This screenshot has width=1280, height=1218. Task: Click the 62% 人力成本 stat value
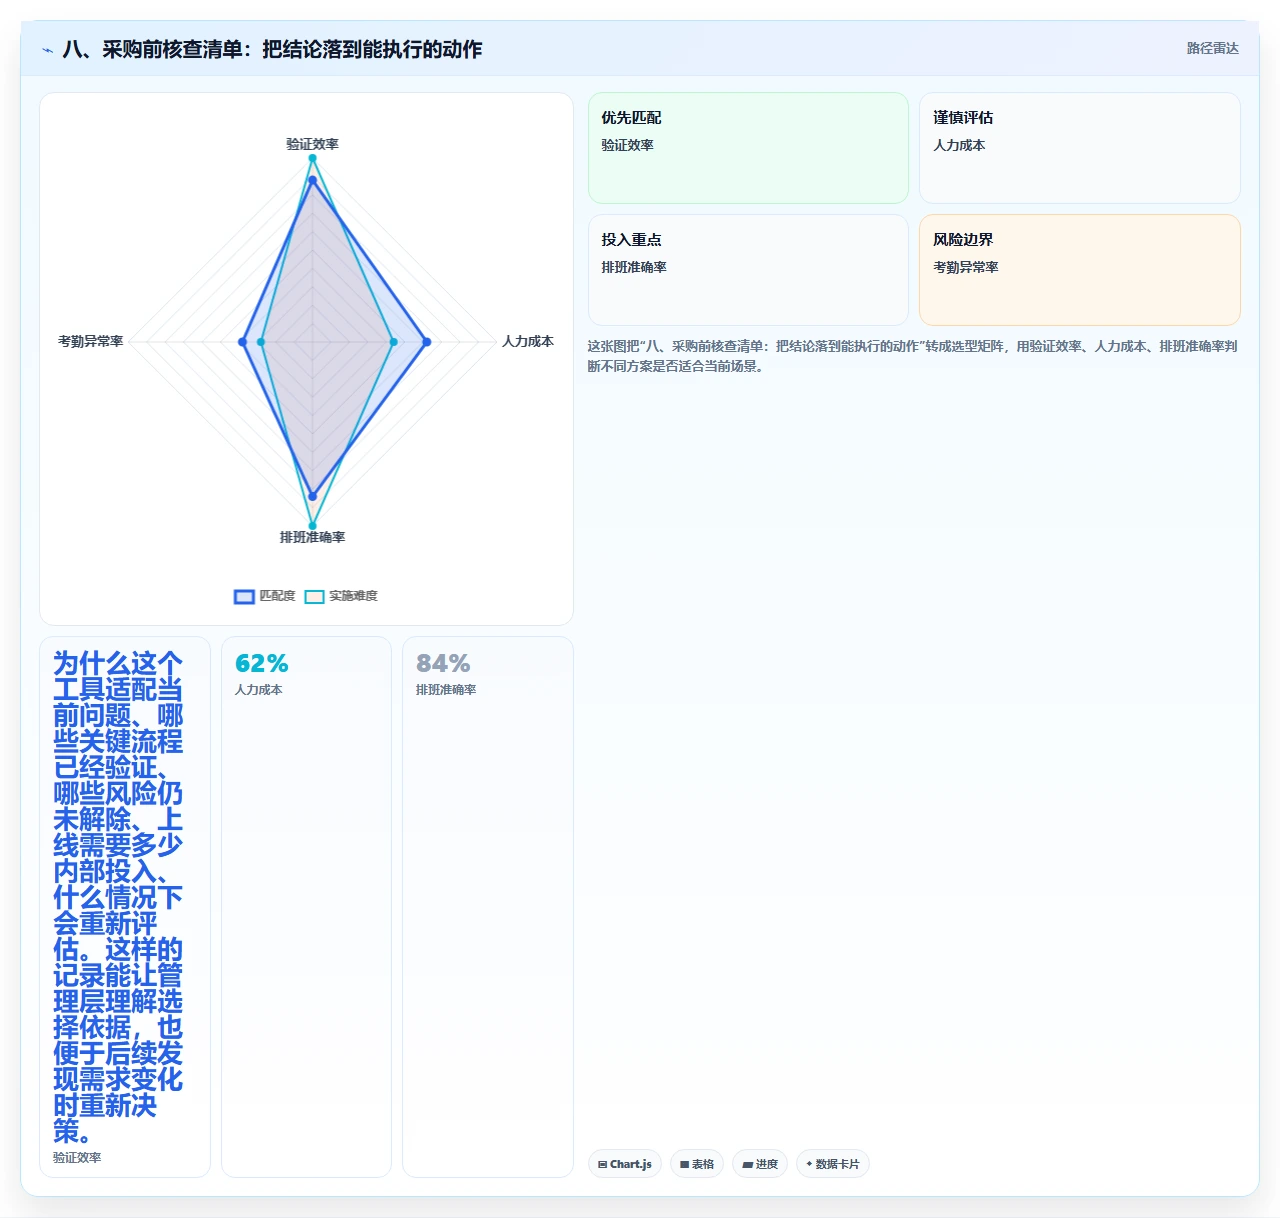click(x=262, y=663)
